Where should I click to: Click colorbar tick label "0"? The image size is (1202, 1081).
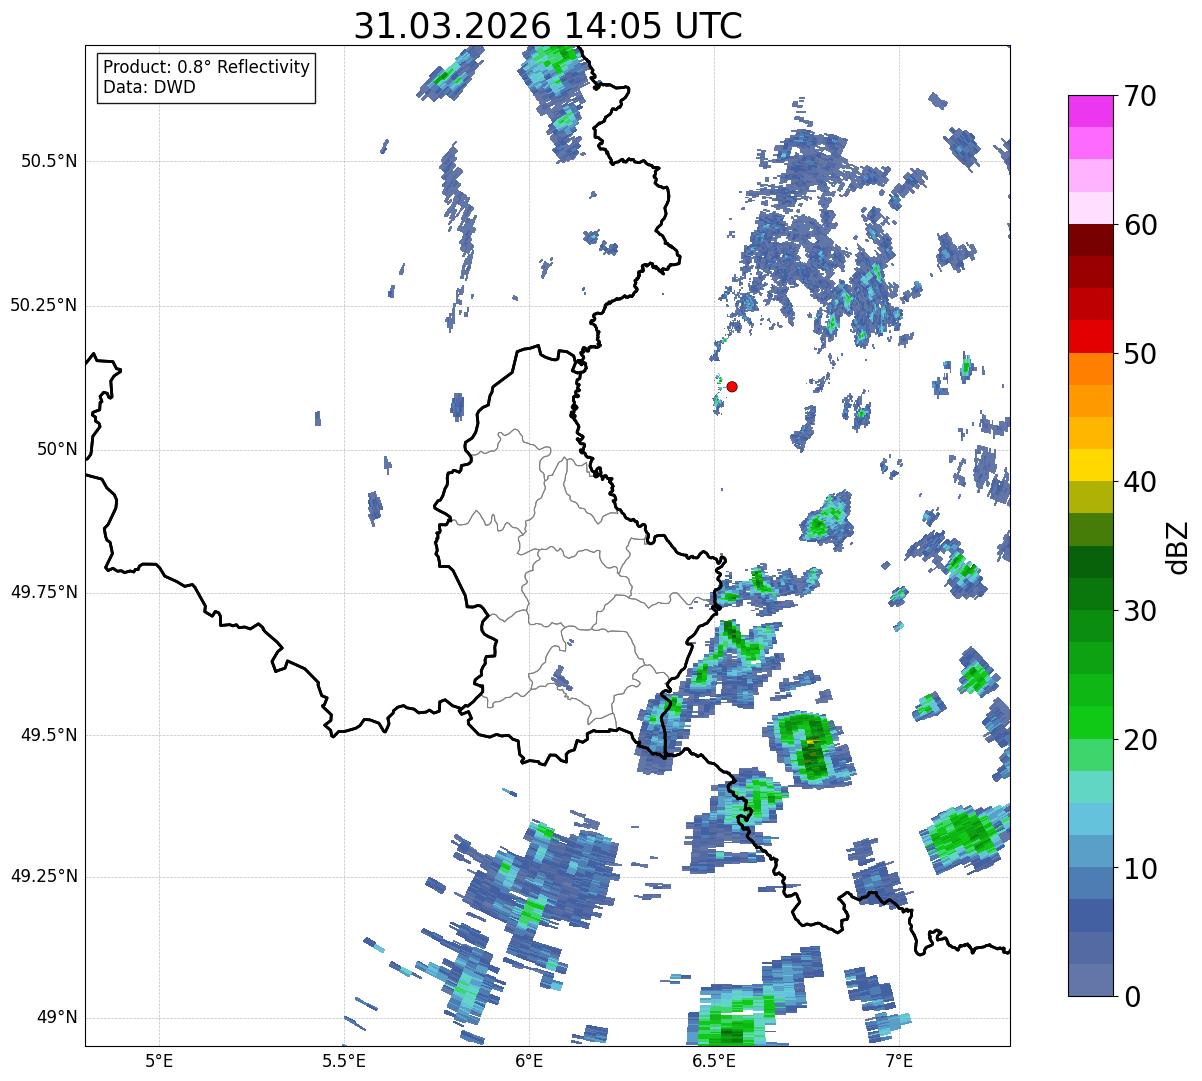click(1132, 997)
